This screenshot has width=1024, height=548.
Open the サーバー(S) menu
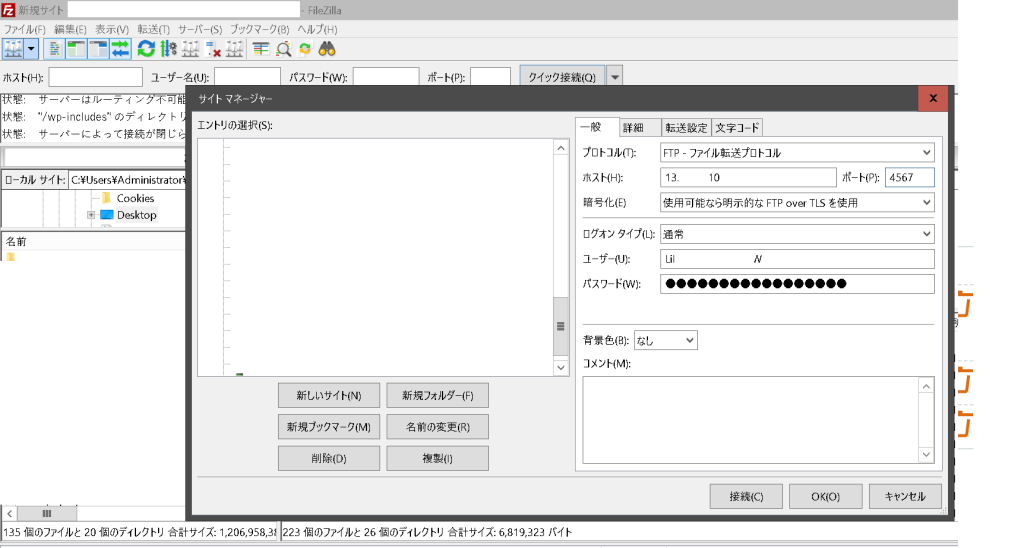point(200,29)
